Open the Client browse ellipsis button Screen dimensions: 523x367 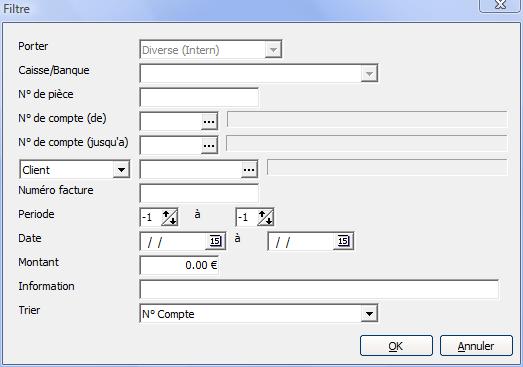click(x=249, y=169)
